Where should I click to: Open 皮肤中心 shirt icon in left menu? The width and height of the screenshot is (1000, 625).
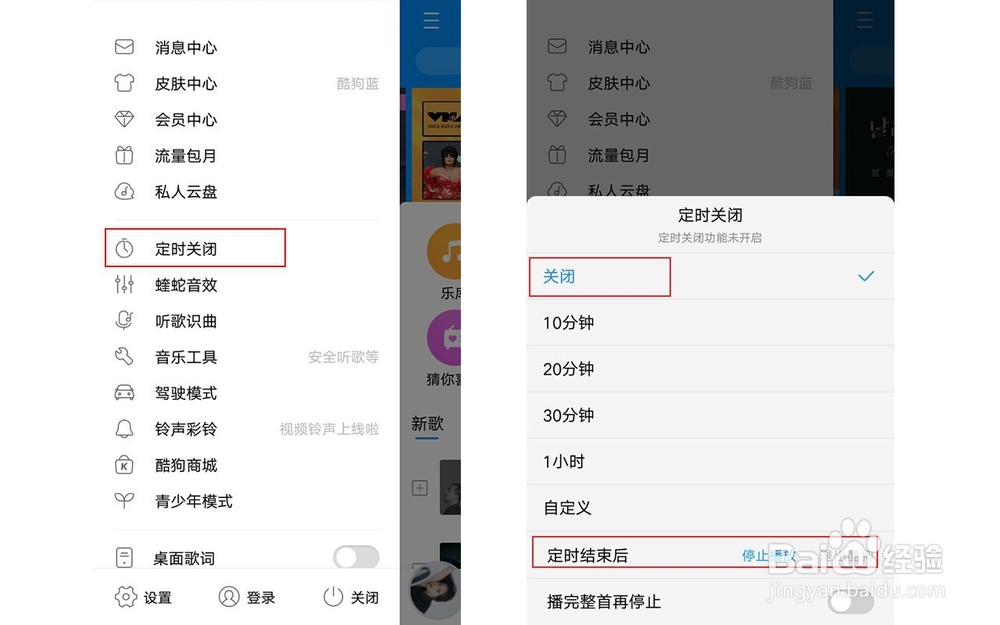tap(124, 83)
